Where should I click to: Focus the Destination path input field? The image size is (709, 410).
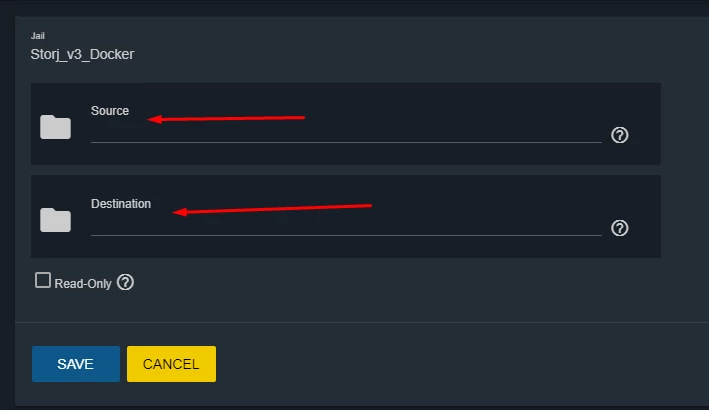pyautogui.click(x=346, y=226)
